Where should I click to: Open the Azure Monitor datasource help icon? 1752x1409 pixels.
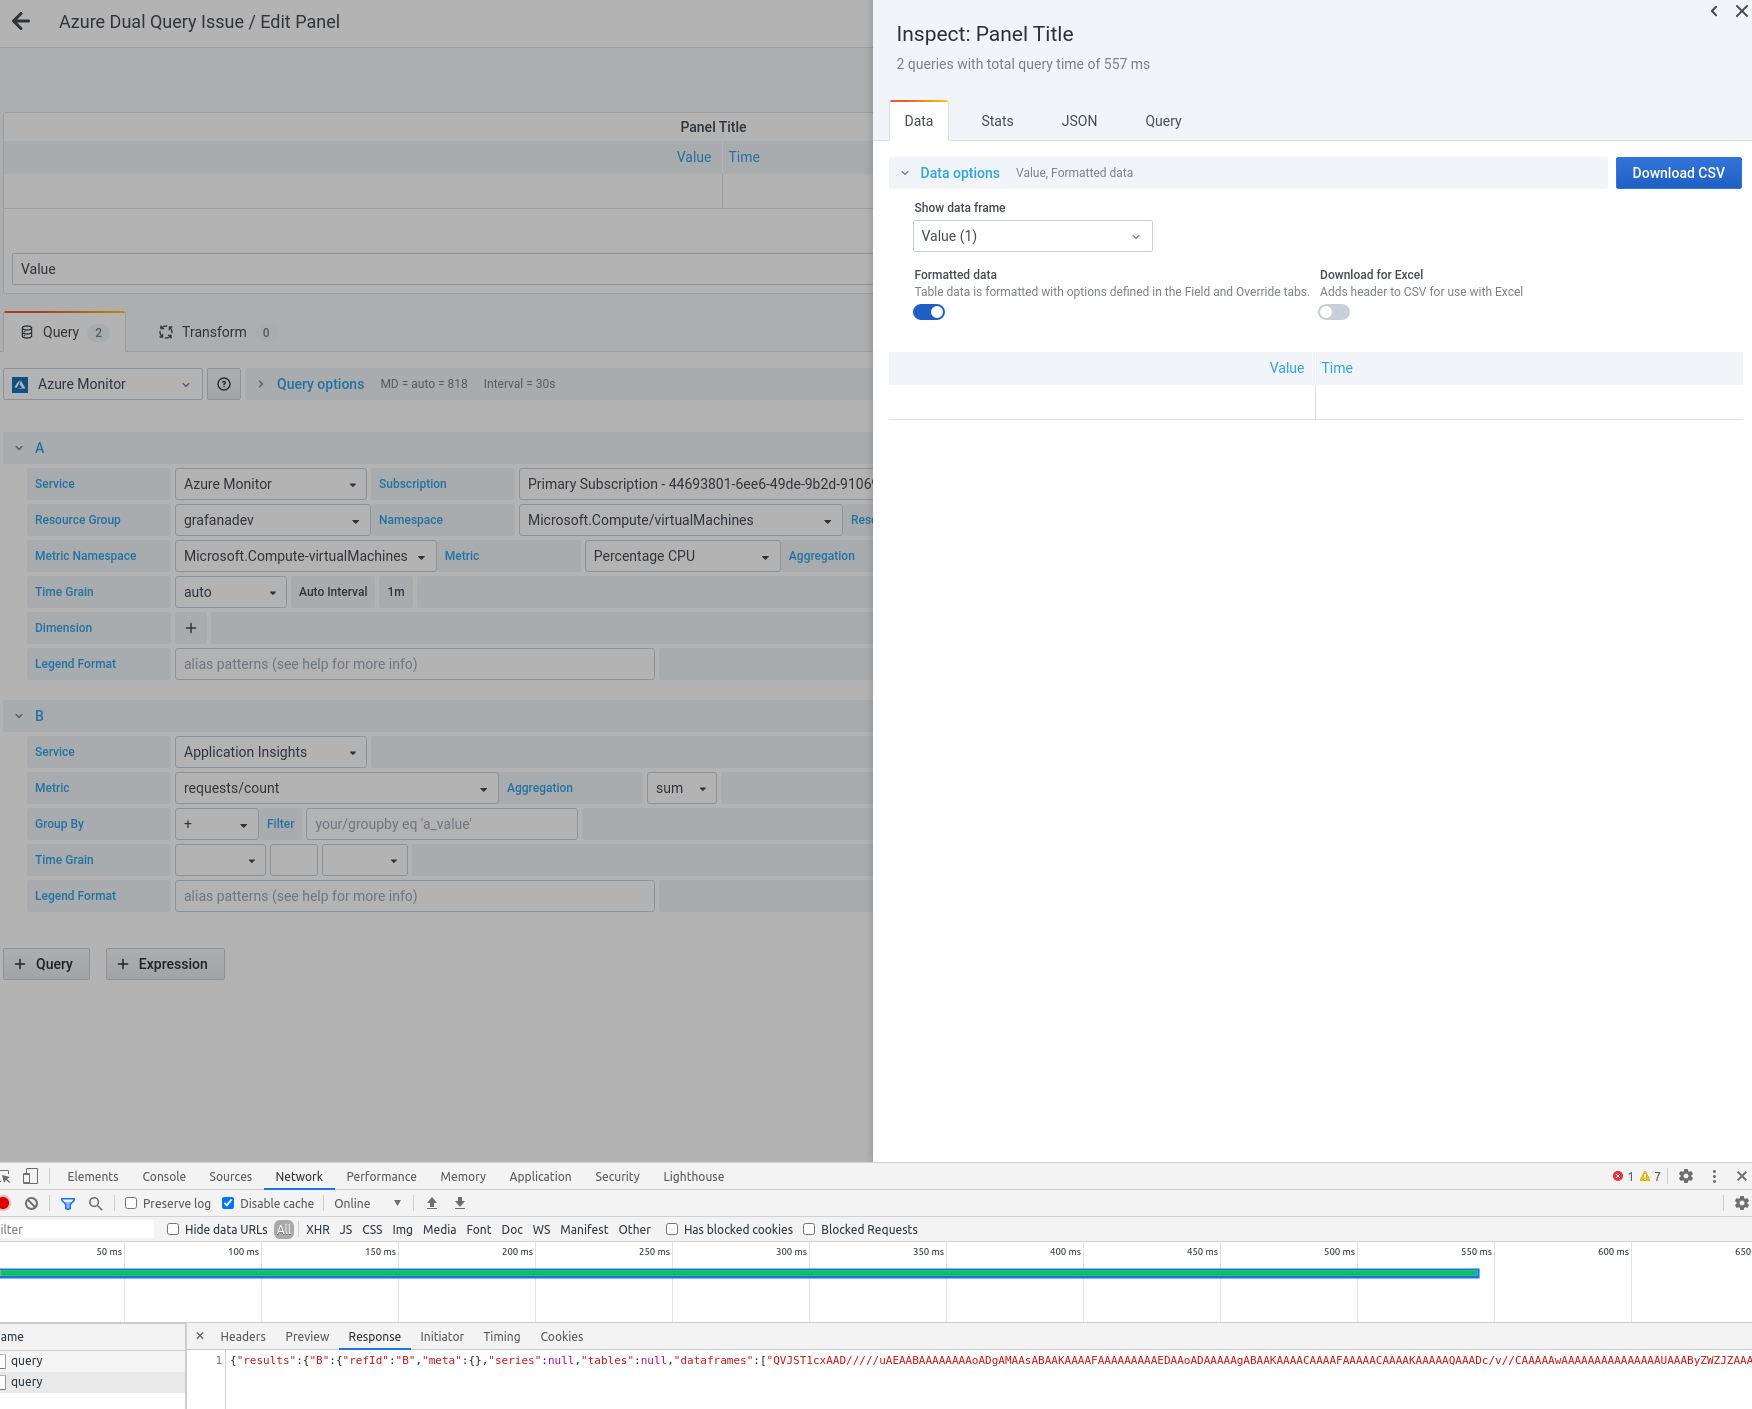(223, 384)
